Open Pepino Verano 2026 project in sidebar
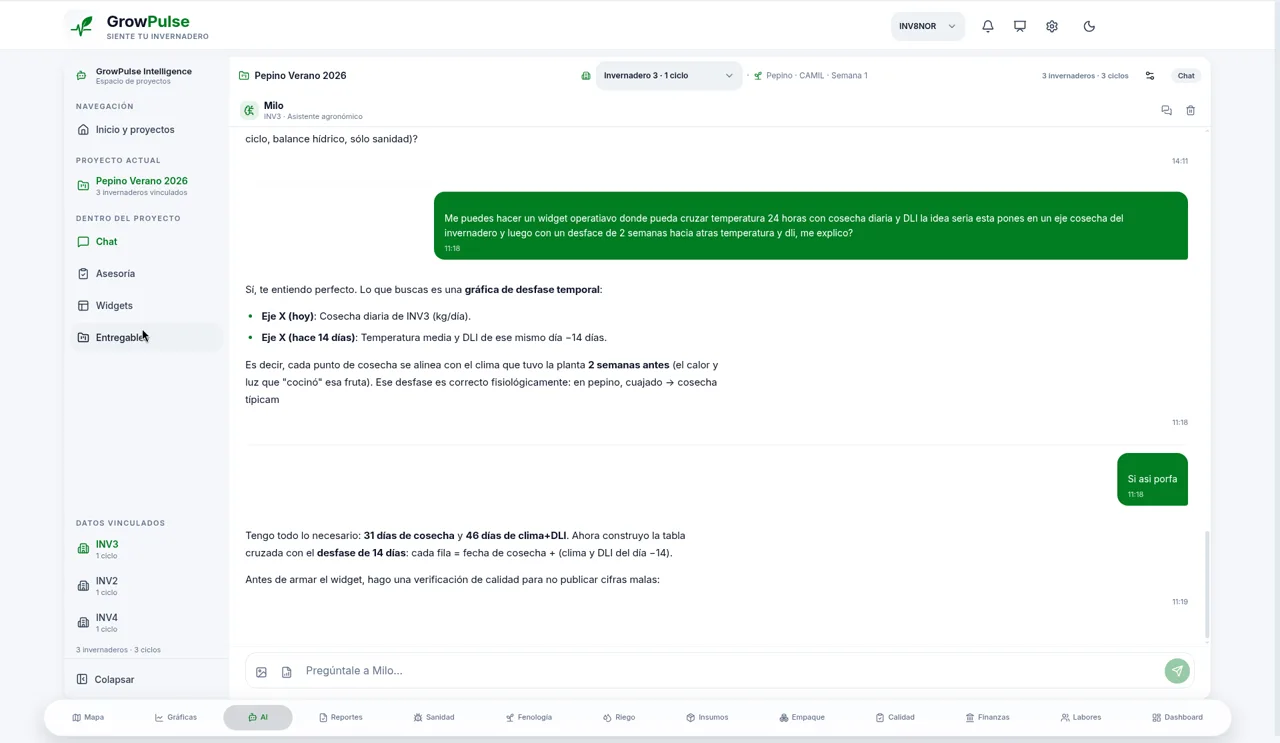The width and height of the screenshot is (1280, 743). pyautogui.click(x=145, y=185)
